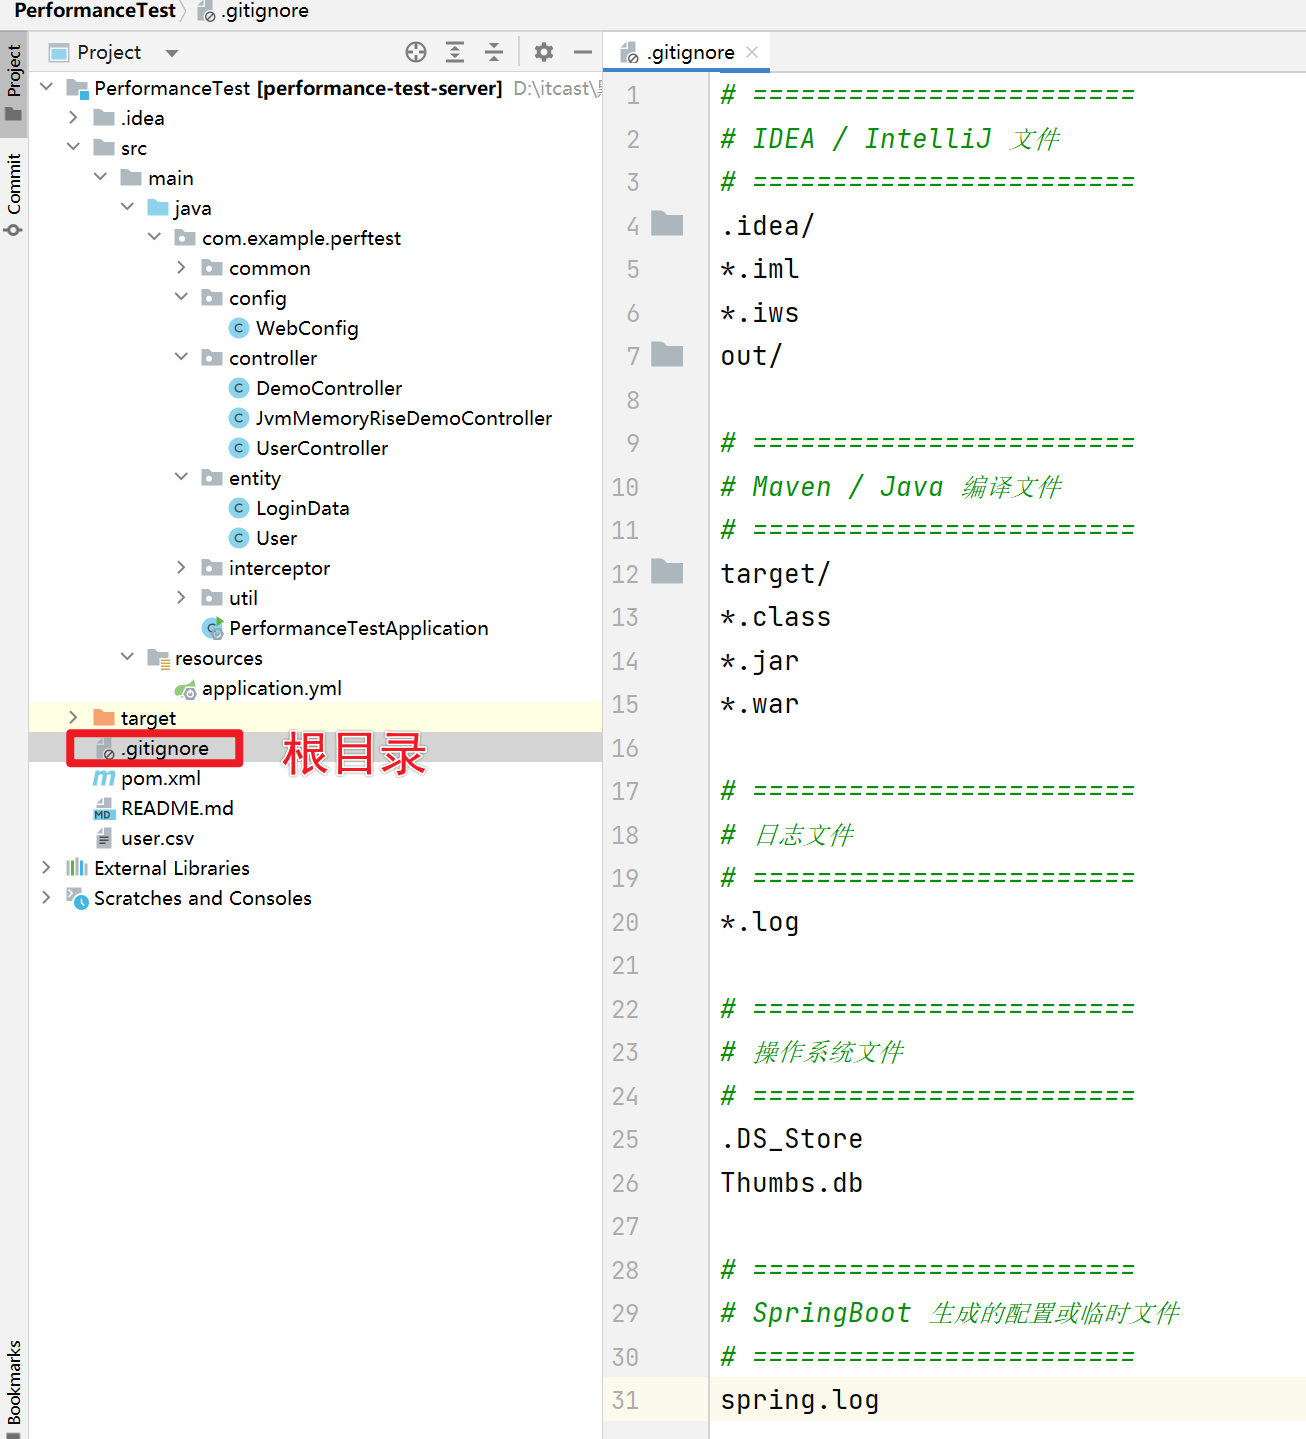
Task: Select the .gitignore editor tab
Action: click(x=688, y=52)
